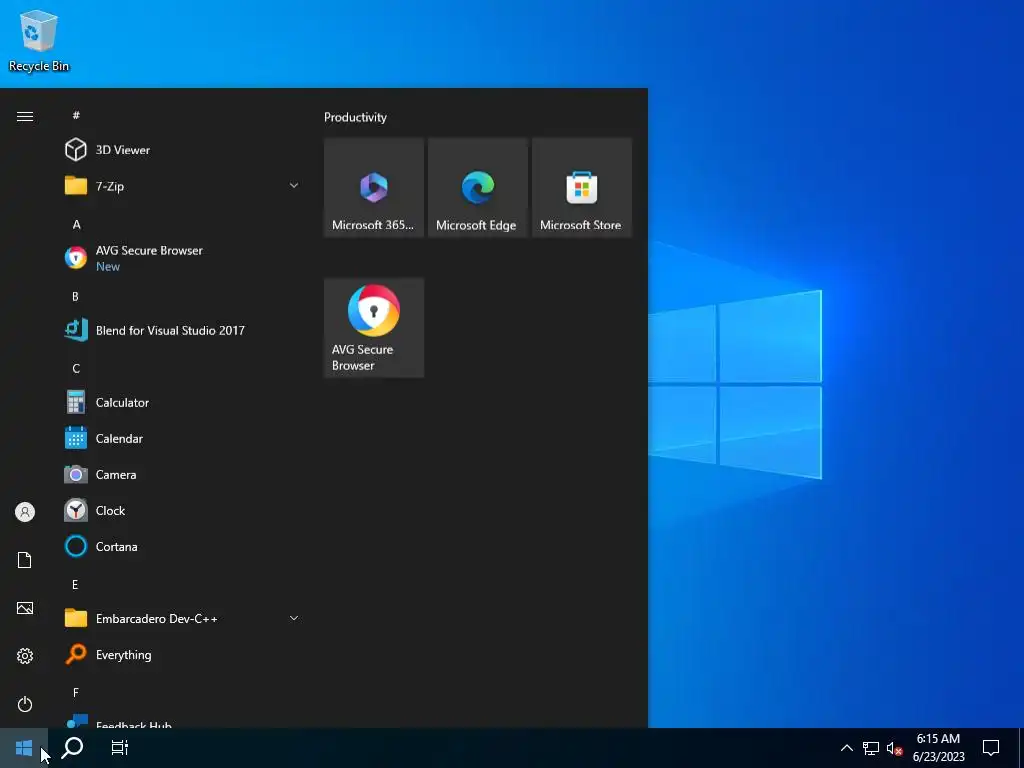Click the Power button icon
This screenshot has height=768, width=1024.
coord(25,704)
